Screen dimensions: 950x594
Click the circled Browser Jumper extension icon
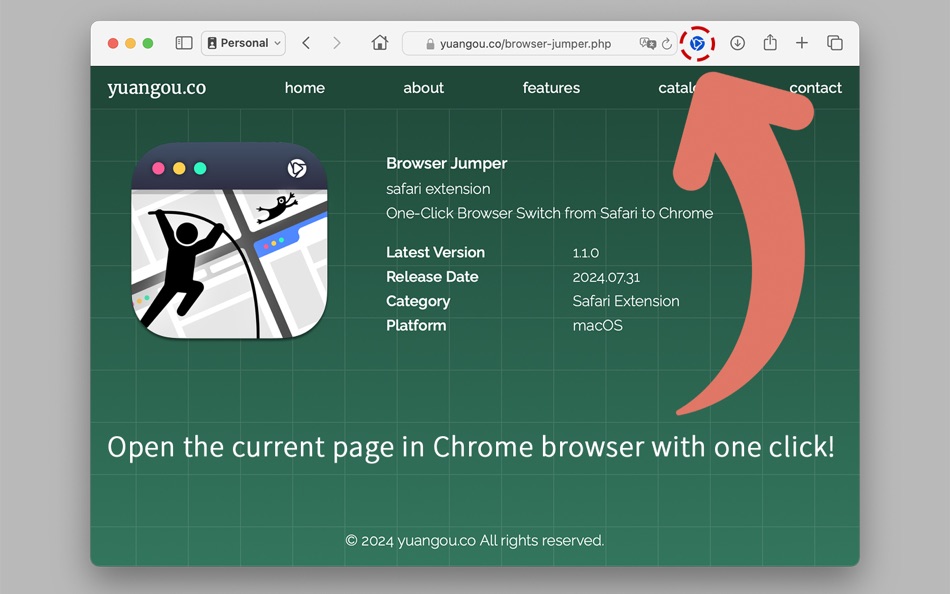click(x=697, y=43)
